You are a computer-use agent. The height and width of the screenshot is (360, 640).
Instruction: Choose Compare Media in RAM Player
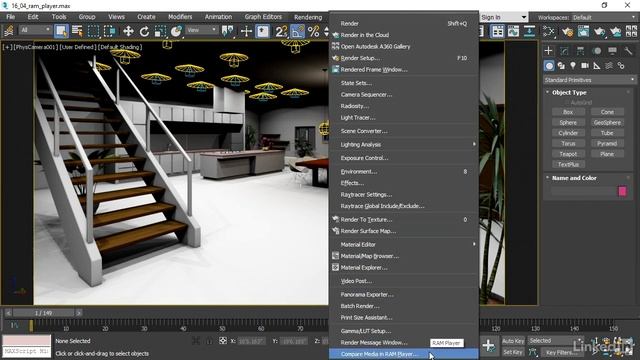click(x=404, y=354)
